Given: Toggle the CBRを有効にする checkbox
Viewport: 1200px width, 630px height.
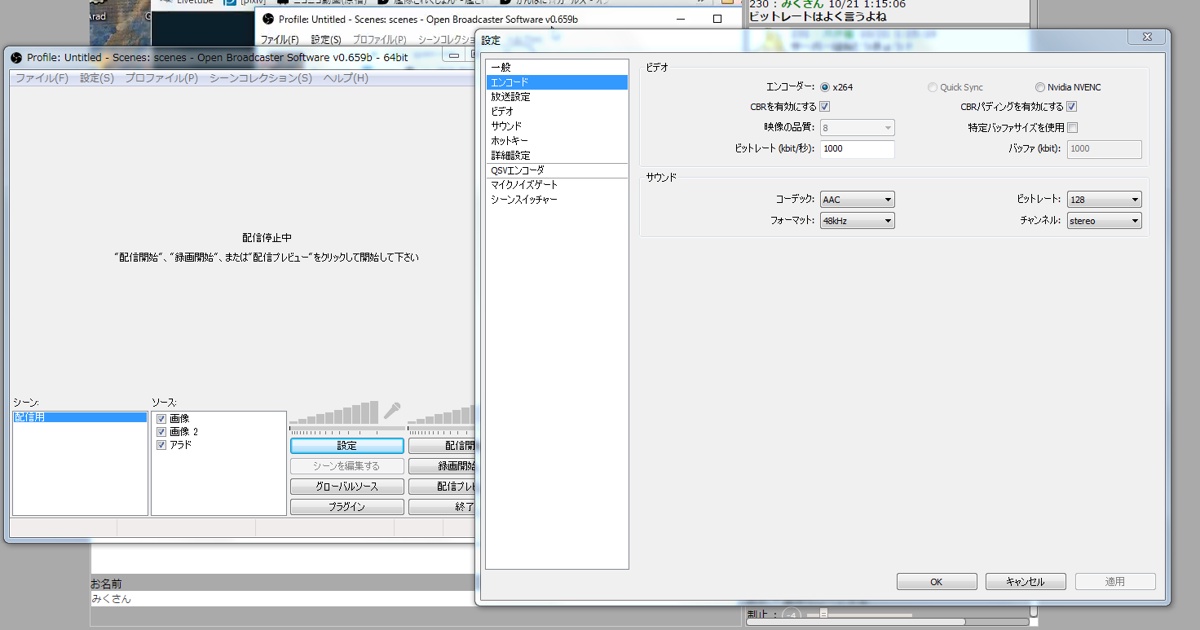Looking at the screenshot, I should (x=825, y=107).
